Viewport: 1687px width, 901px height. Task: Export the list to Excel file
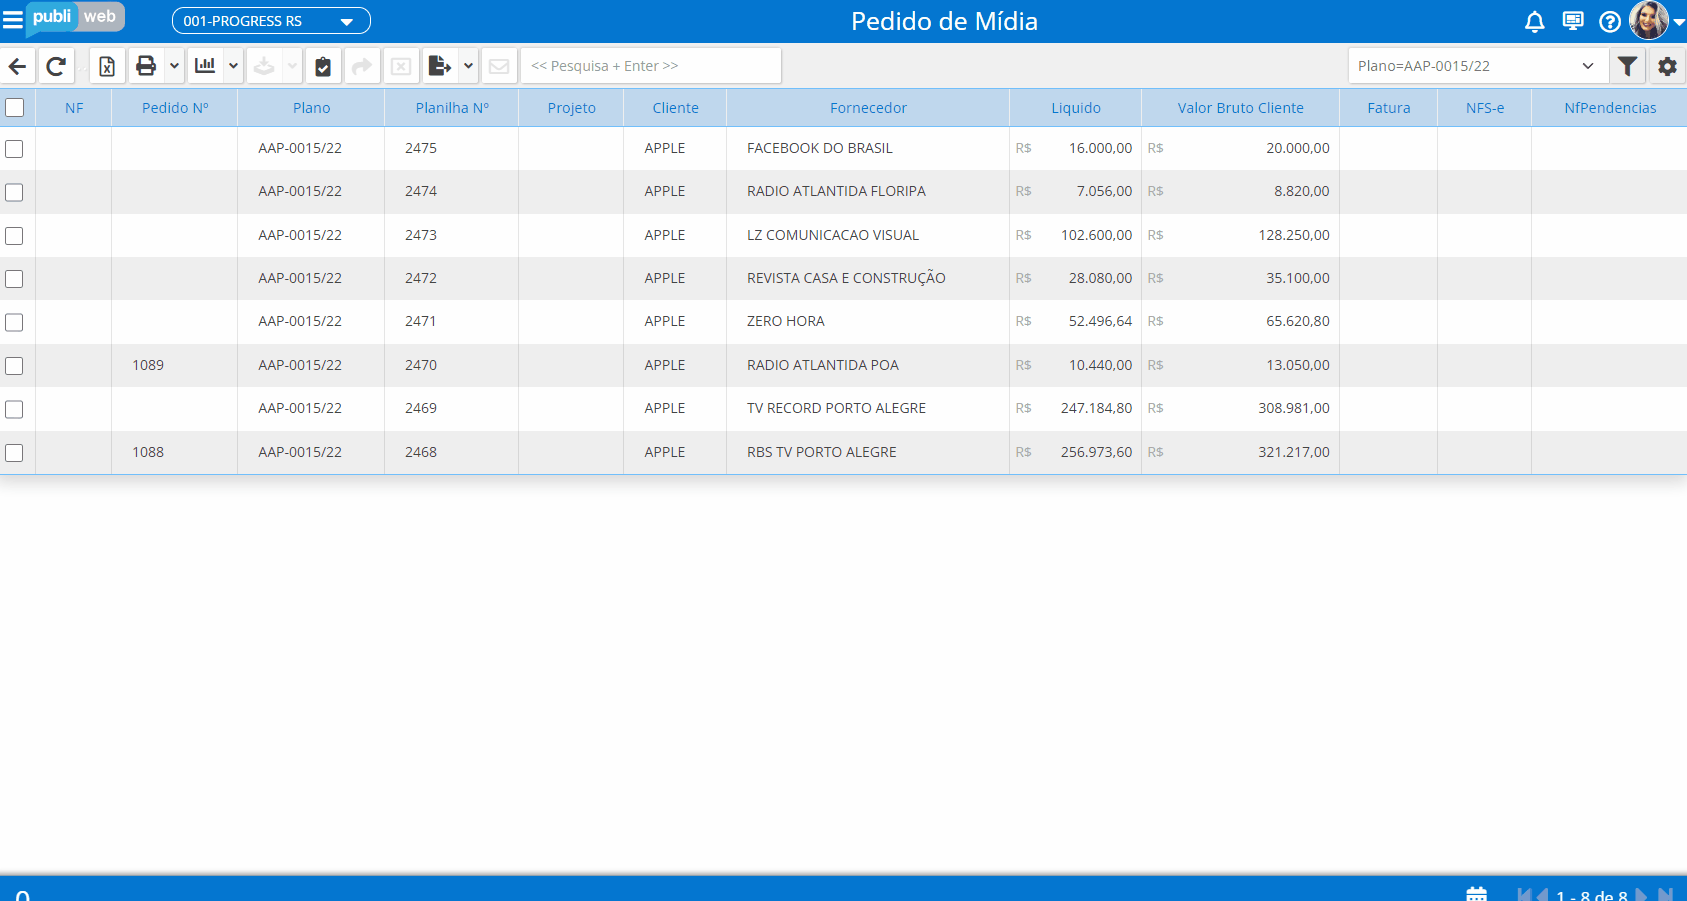[x=107, y=66]
